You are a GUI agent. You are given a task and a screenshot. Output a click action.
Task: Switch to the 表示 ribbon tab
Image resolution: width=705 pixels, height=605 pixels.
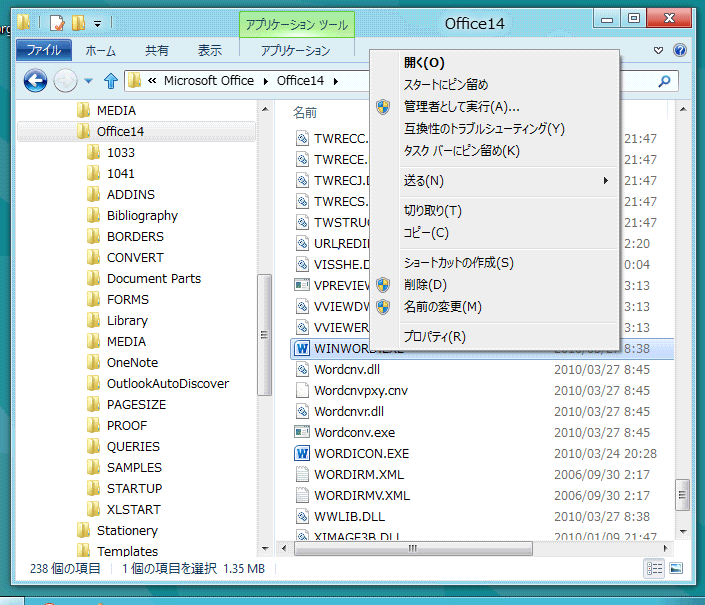pyautogui.click(x=210, y=50)
